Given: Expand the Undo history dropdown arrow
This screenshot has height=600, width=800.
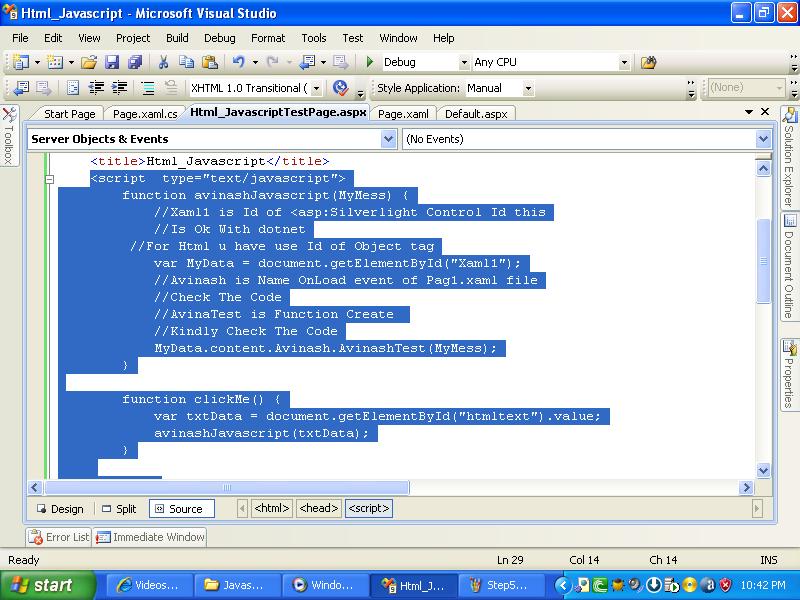Looking at the screenshot, I should pos(255,62).
